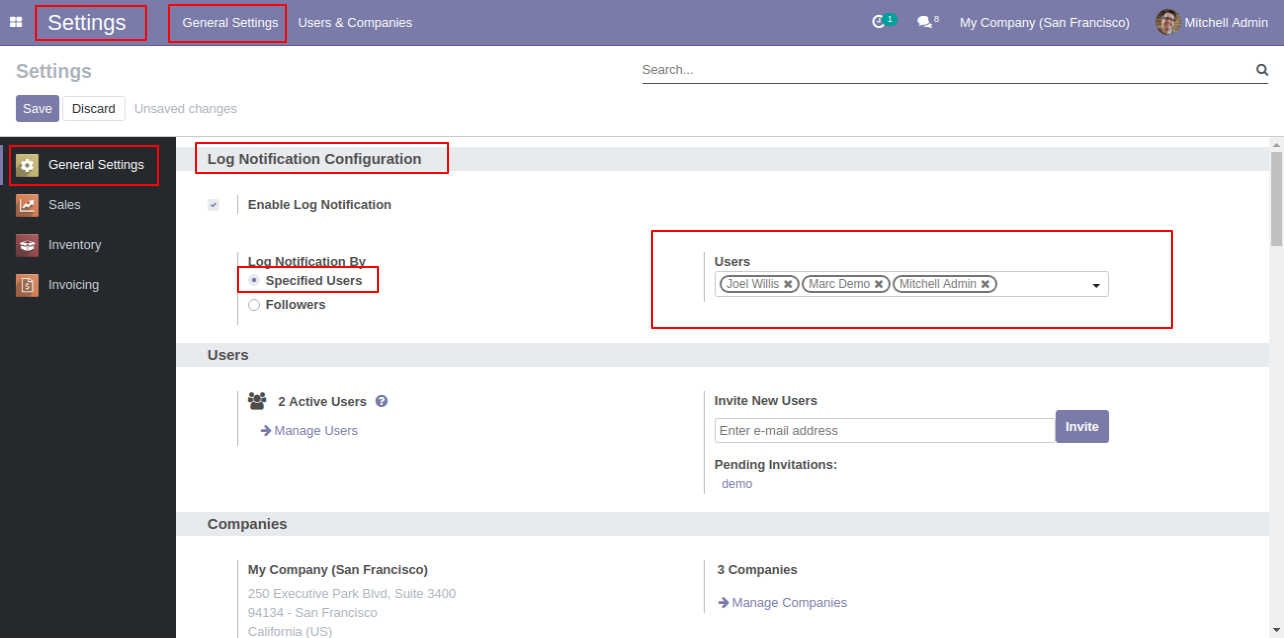Open Mitchell Admin user menu
The width and height of the screenshot is (1284, 638).
1212,22
